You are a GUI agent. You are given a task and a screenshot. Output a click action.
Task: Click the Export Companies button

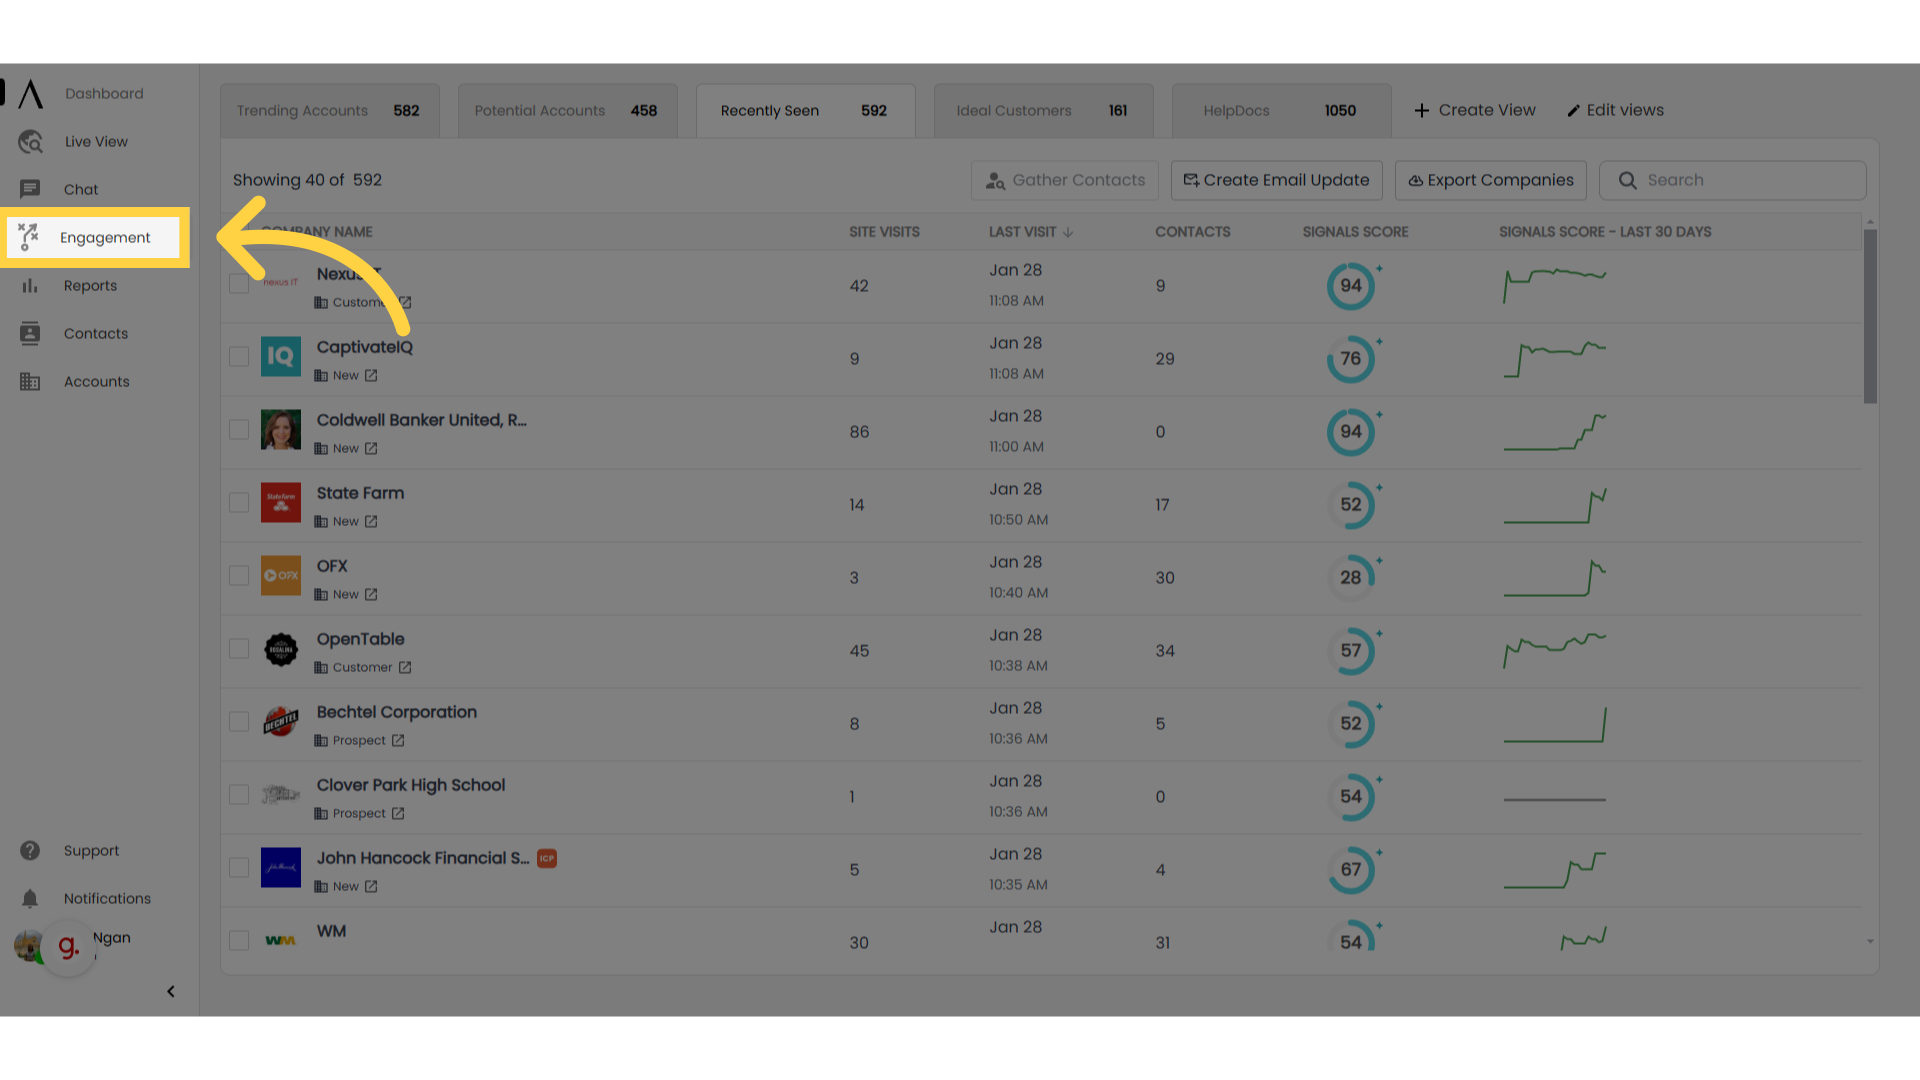[1491, 181]
